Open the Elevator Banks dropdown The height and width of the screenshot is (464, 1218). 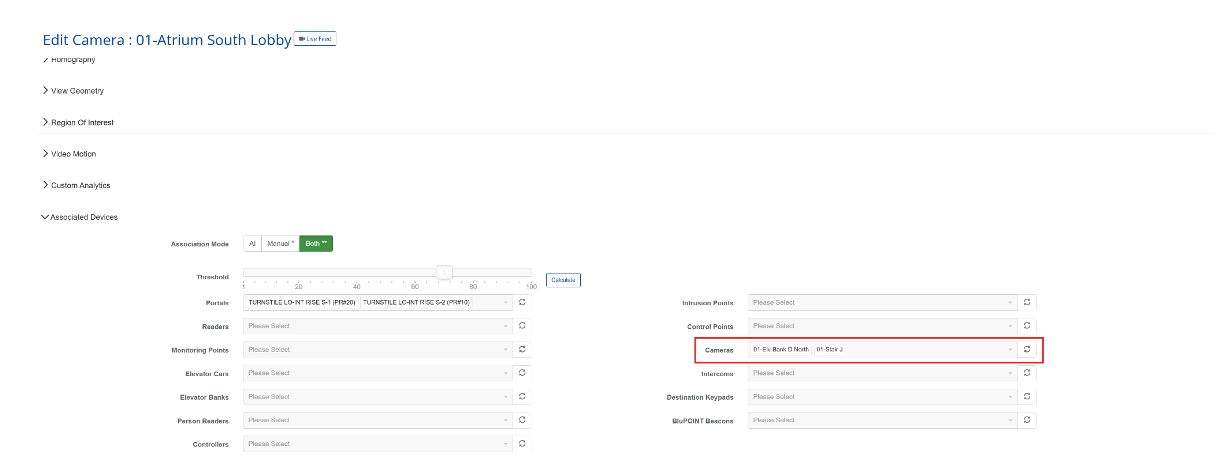click(x=378, y=397)
